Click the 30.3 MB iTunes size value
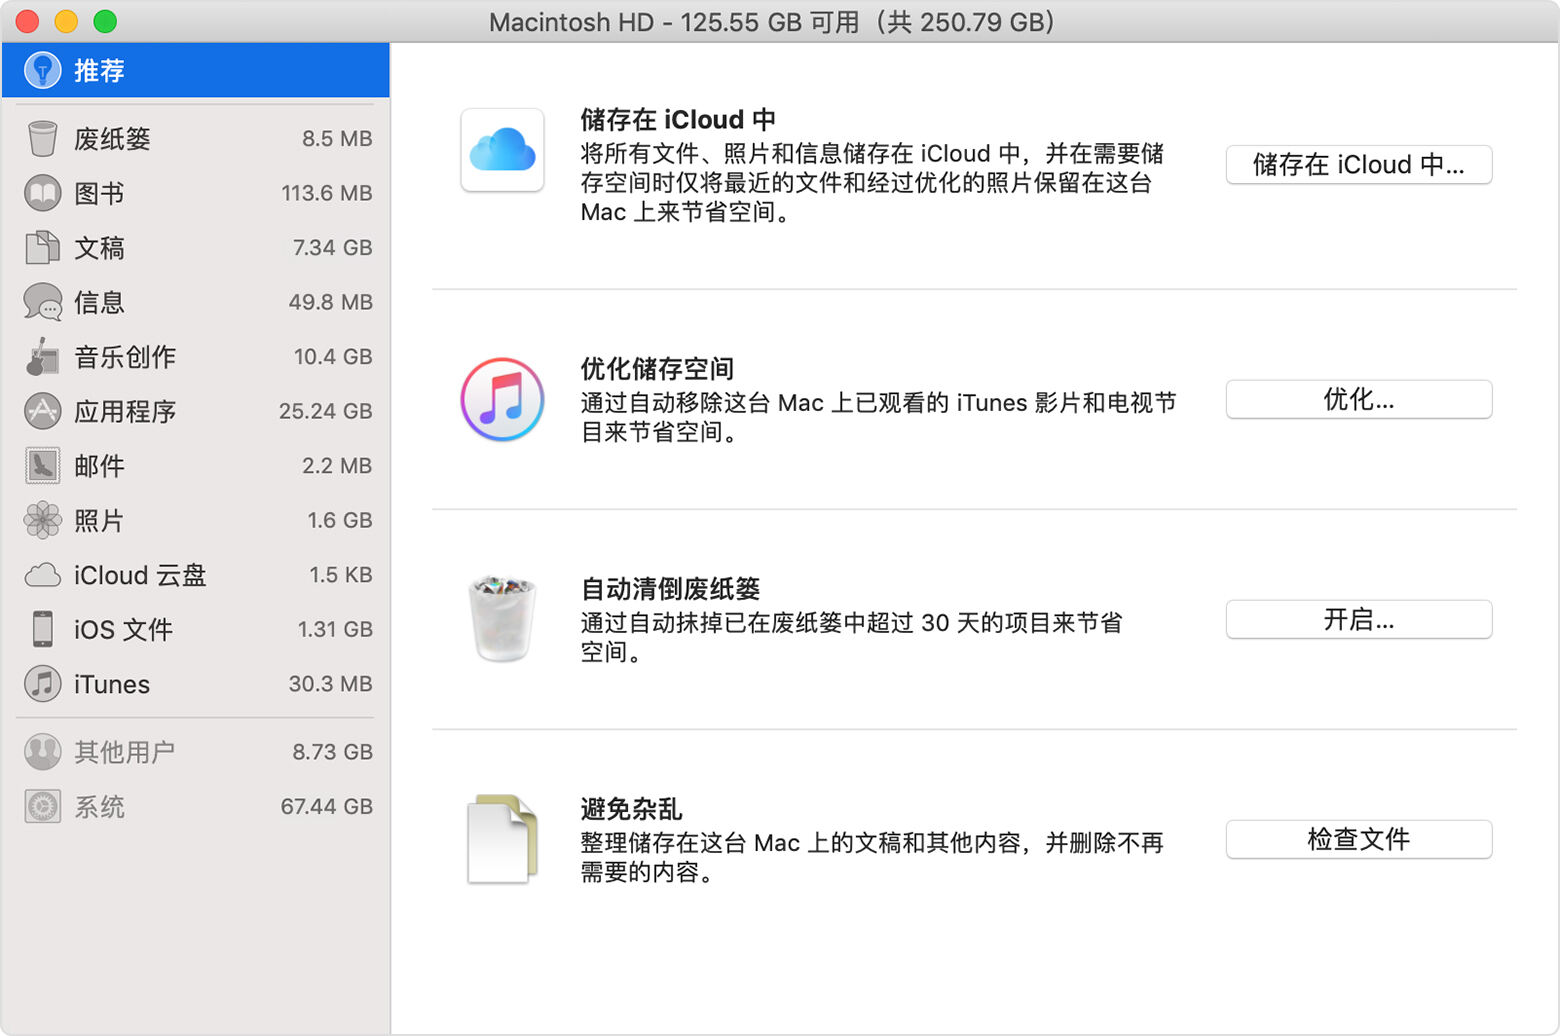1560x1036 pixels. 330,684
